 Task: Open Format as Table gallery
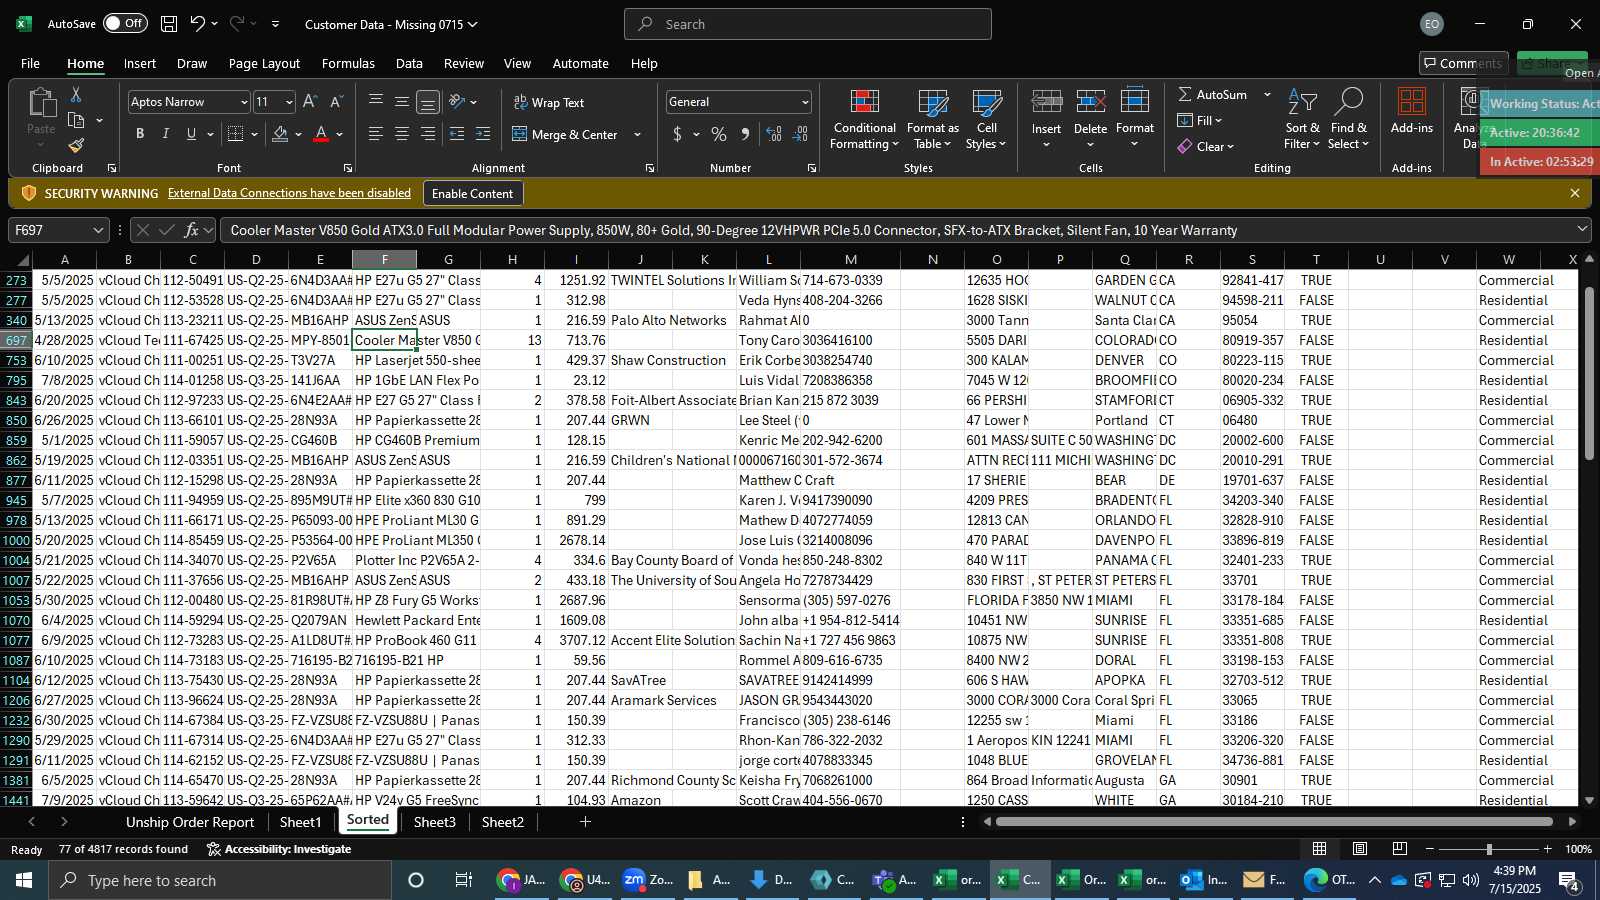[x=932, y=120]
